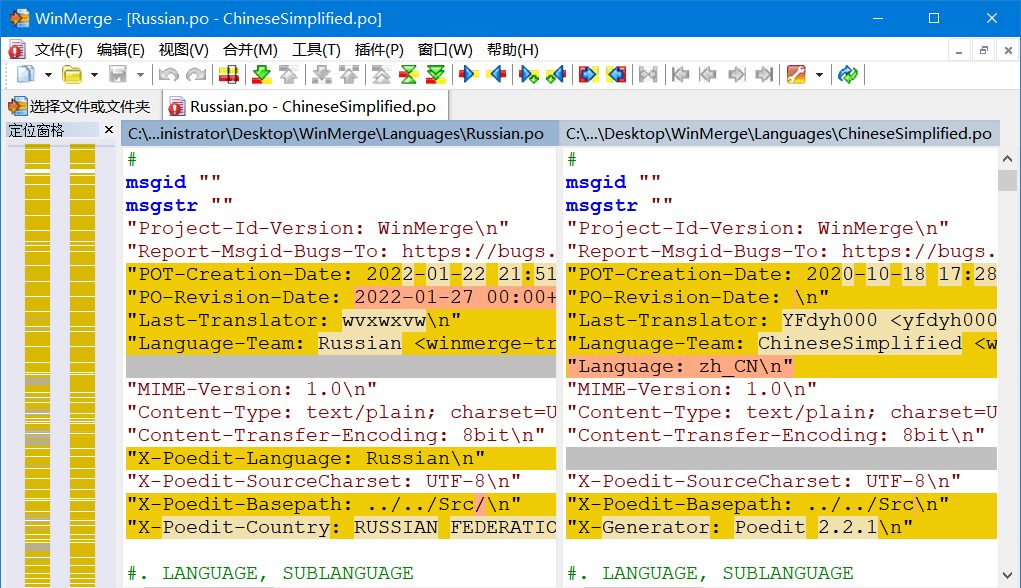
Task: Click ChineseSimplified.po file path header
Action: pyautogui.click(x=779, y=134)
